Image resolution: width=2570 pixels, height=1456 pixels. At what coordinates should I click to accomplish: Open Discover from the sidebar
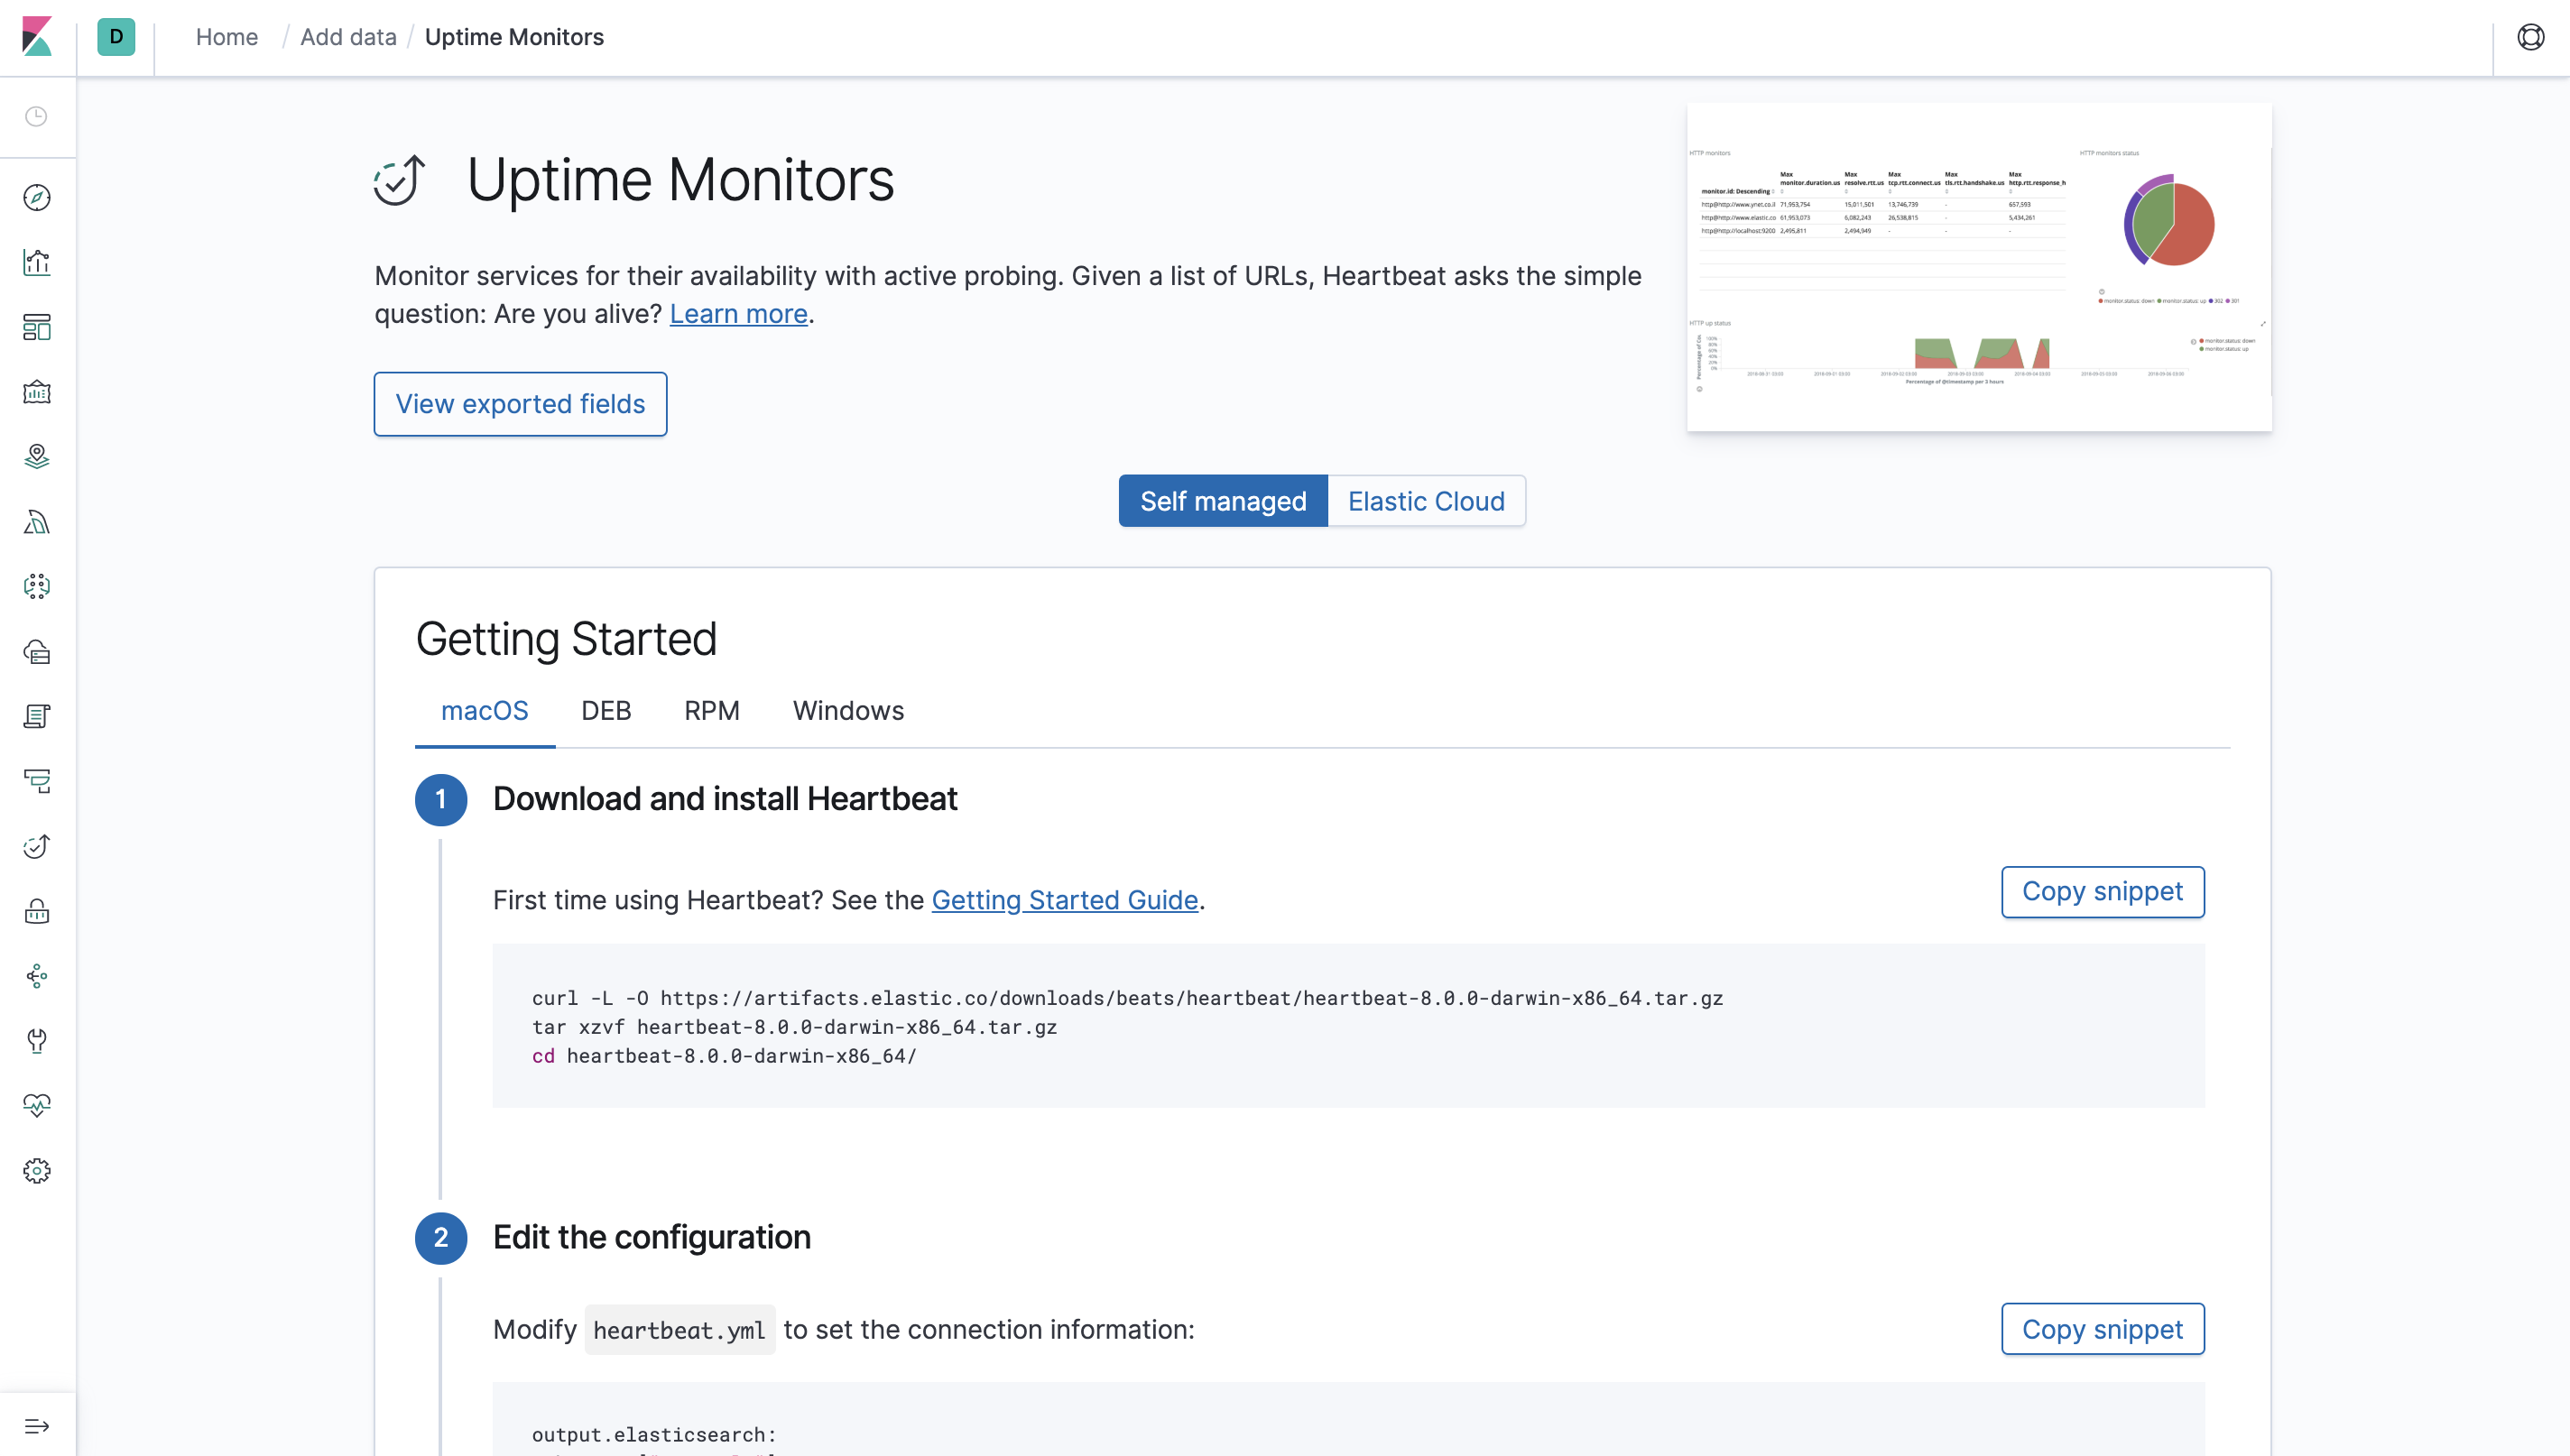click(37, 198)
